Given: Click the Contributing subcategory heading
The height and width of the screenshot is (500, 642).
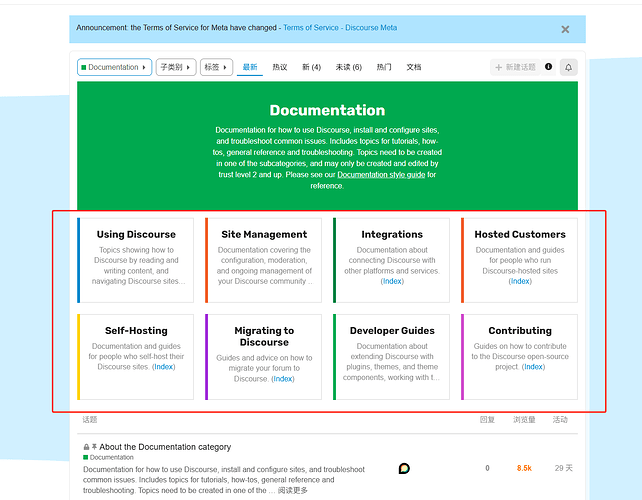Looking at the screenshot, I should 520,330.
